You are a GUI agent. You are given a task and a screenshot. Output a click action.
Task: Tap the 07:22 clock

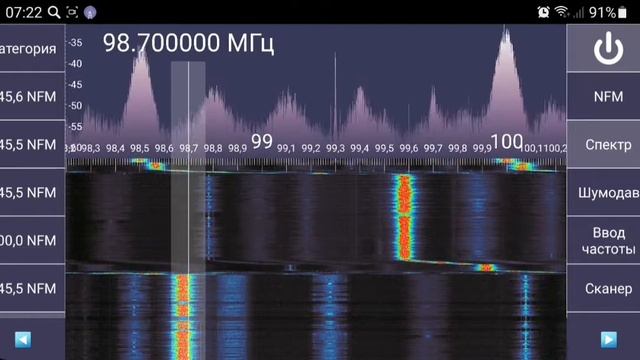point(24,12)
